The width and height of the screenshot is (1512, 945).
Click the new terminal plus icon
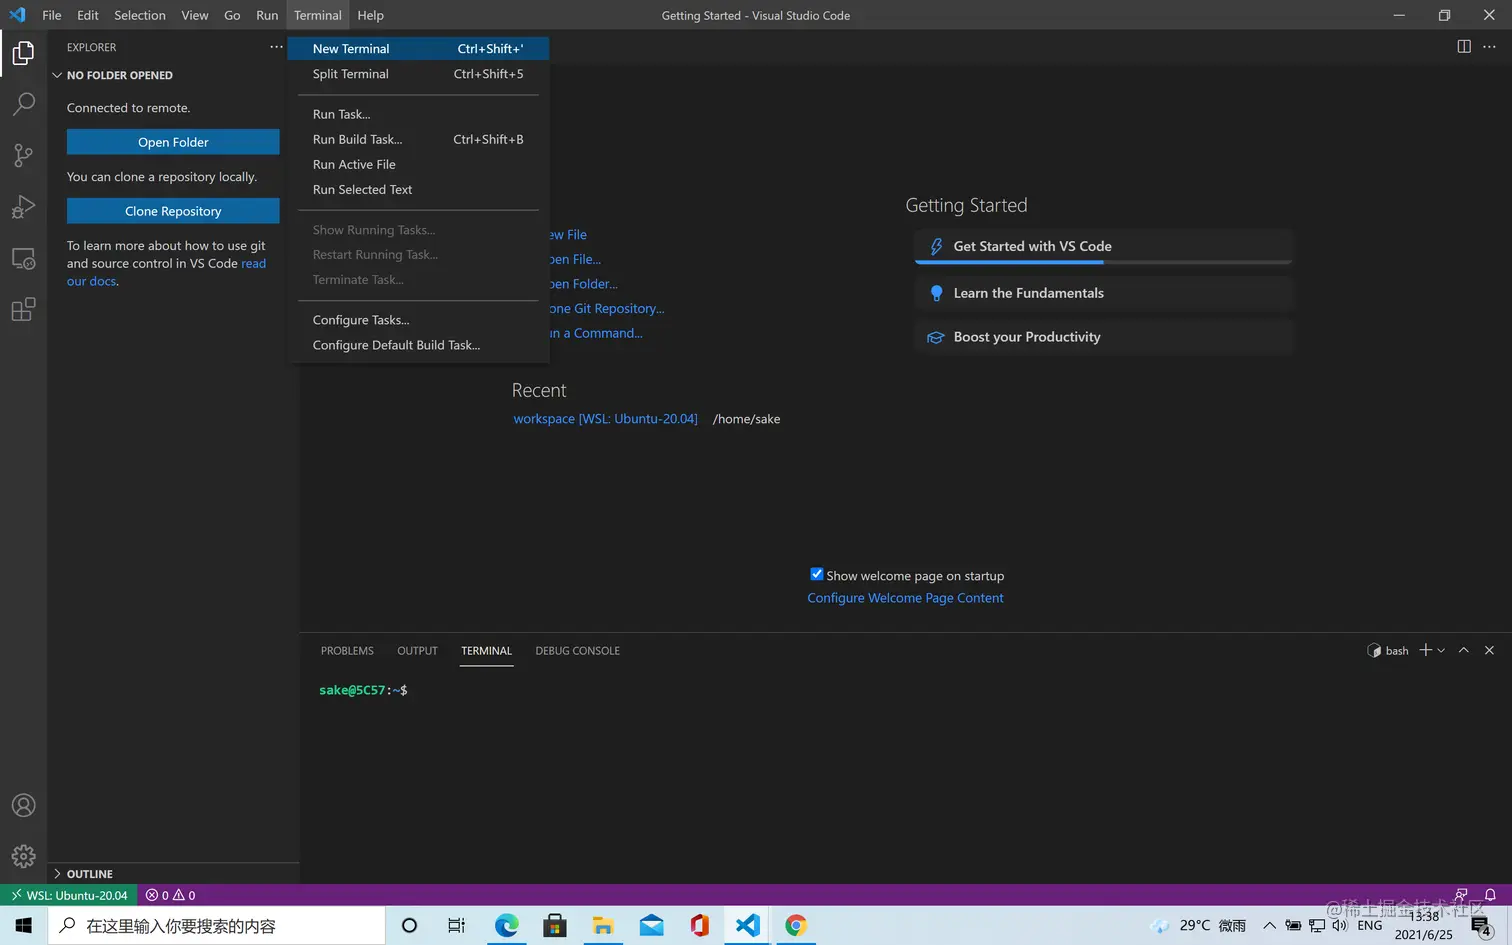(1426, 650)
